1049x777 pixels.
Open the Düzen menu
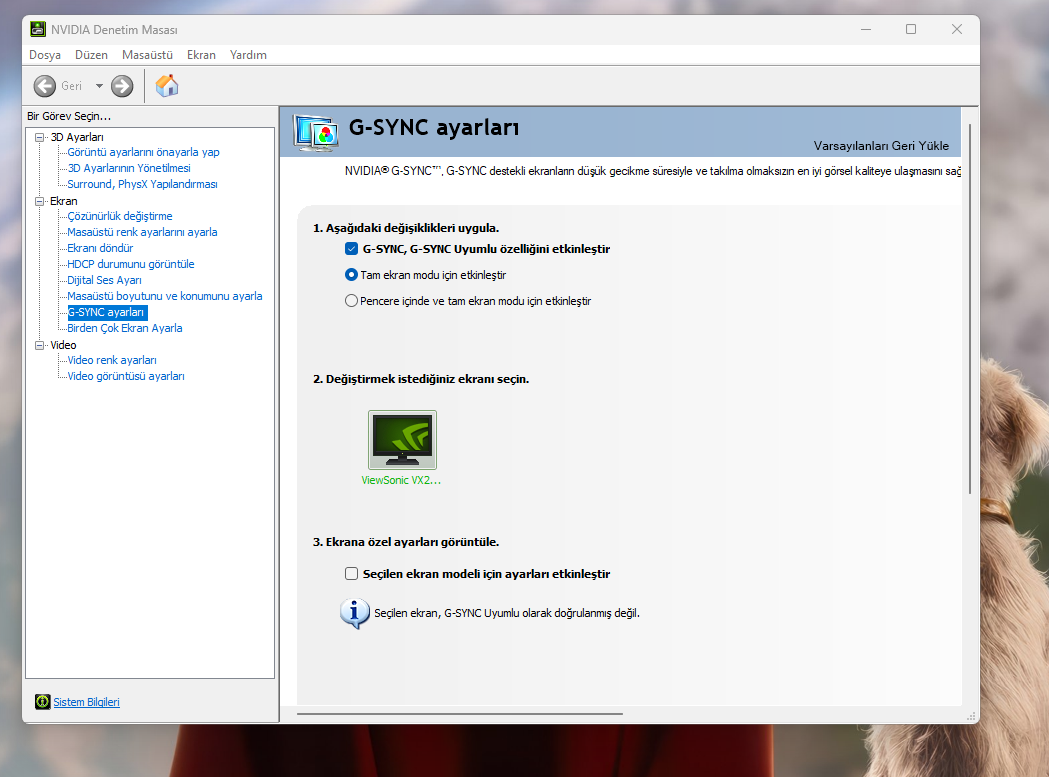point(91,55)
